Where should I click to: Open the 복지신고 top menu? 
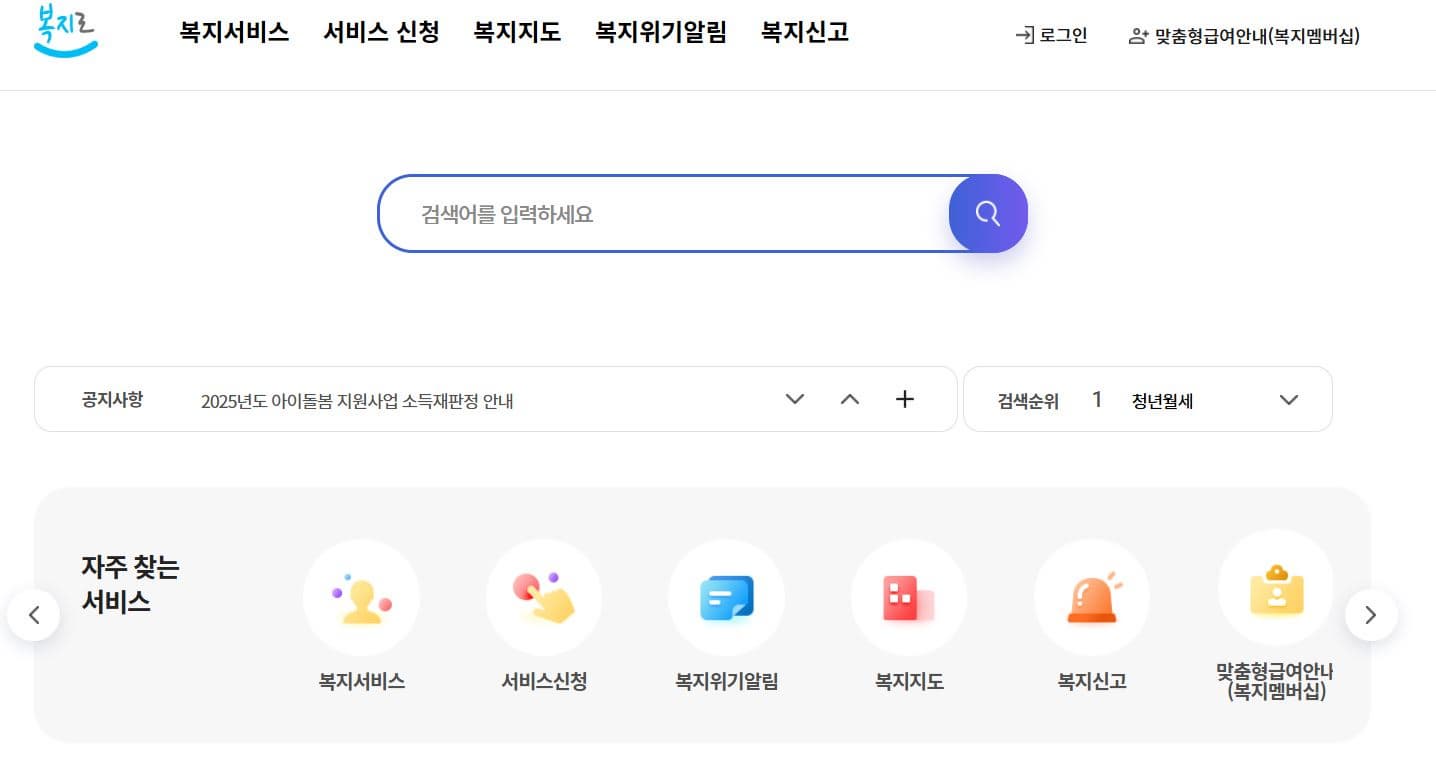tap(805, 32)
